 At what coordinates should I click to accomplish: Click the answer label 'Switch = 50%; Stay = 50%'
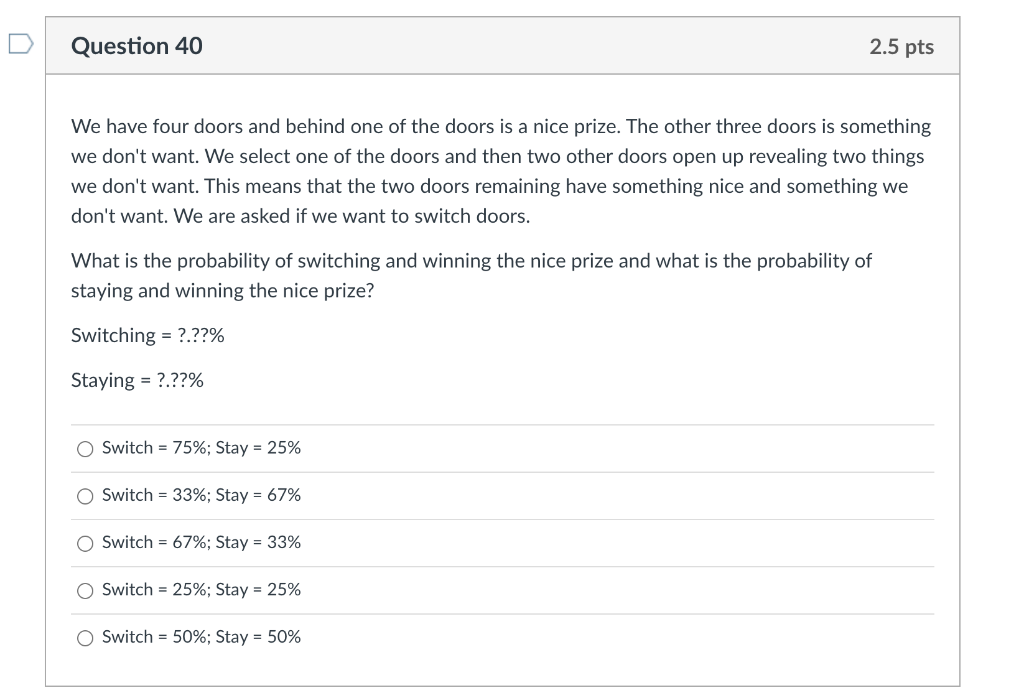(201, 636)
